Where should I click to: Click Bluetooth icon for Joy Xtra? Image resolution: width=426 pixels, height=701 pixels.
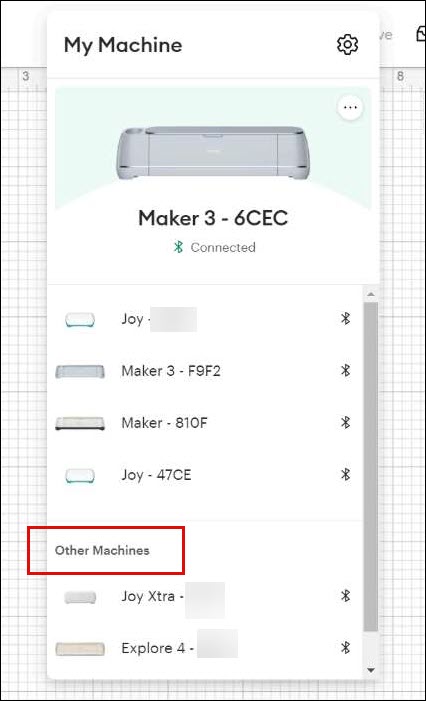[x=345, y=596]
